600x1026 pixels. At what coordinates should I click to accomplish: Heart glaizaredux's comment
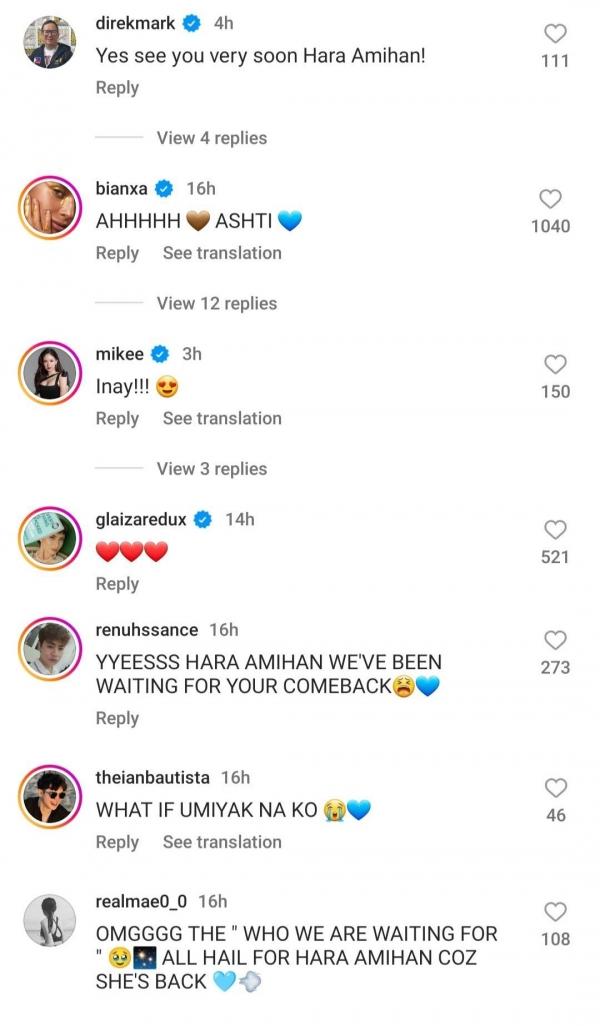tap(554, 529)
